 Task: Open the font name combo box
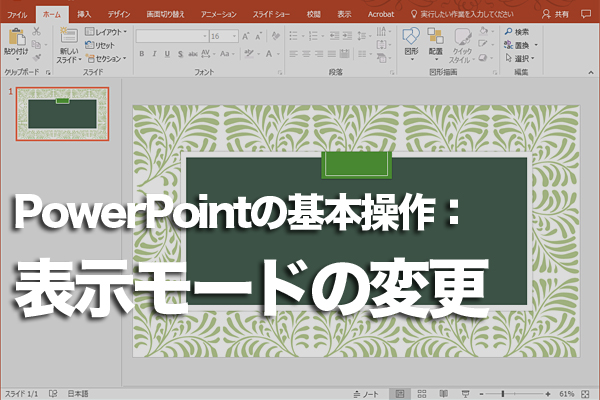[x=172, y=36]
